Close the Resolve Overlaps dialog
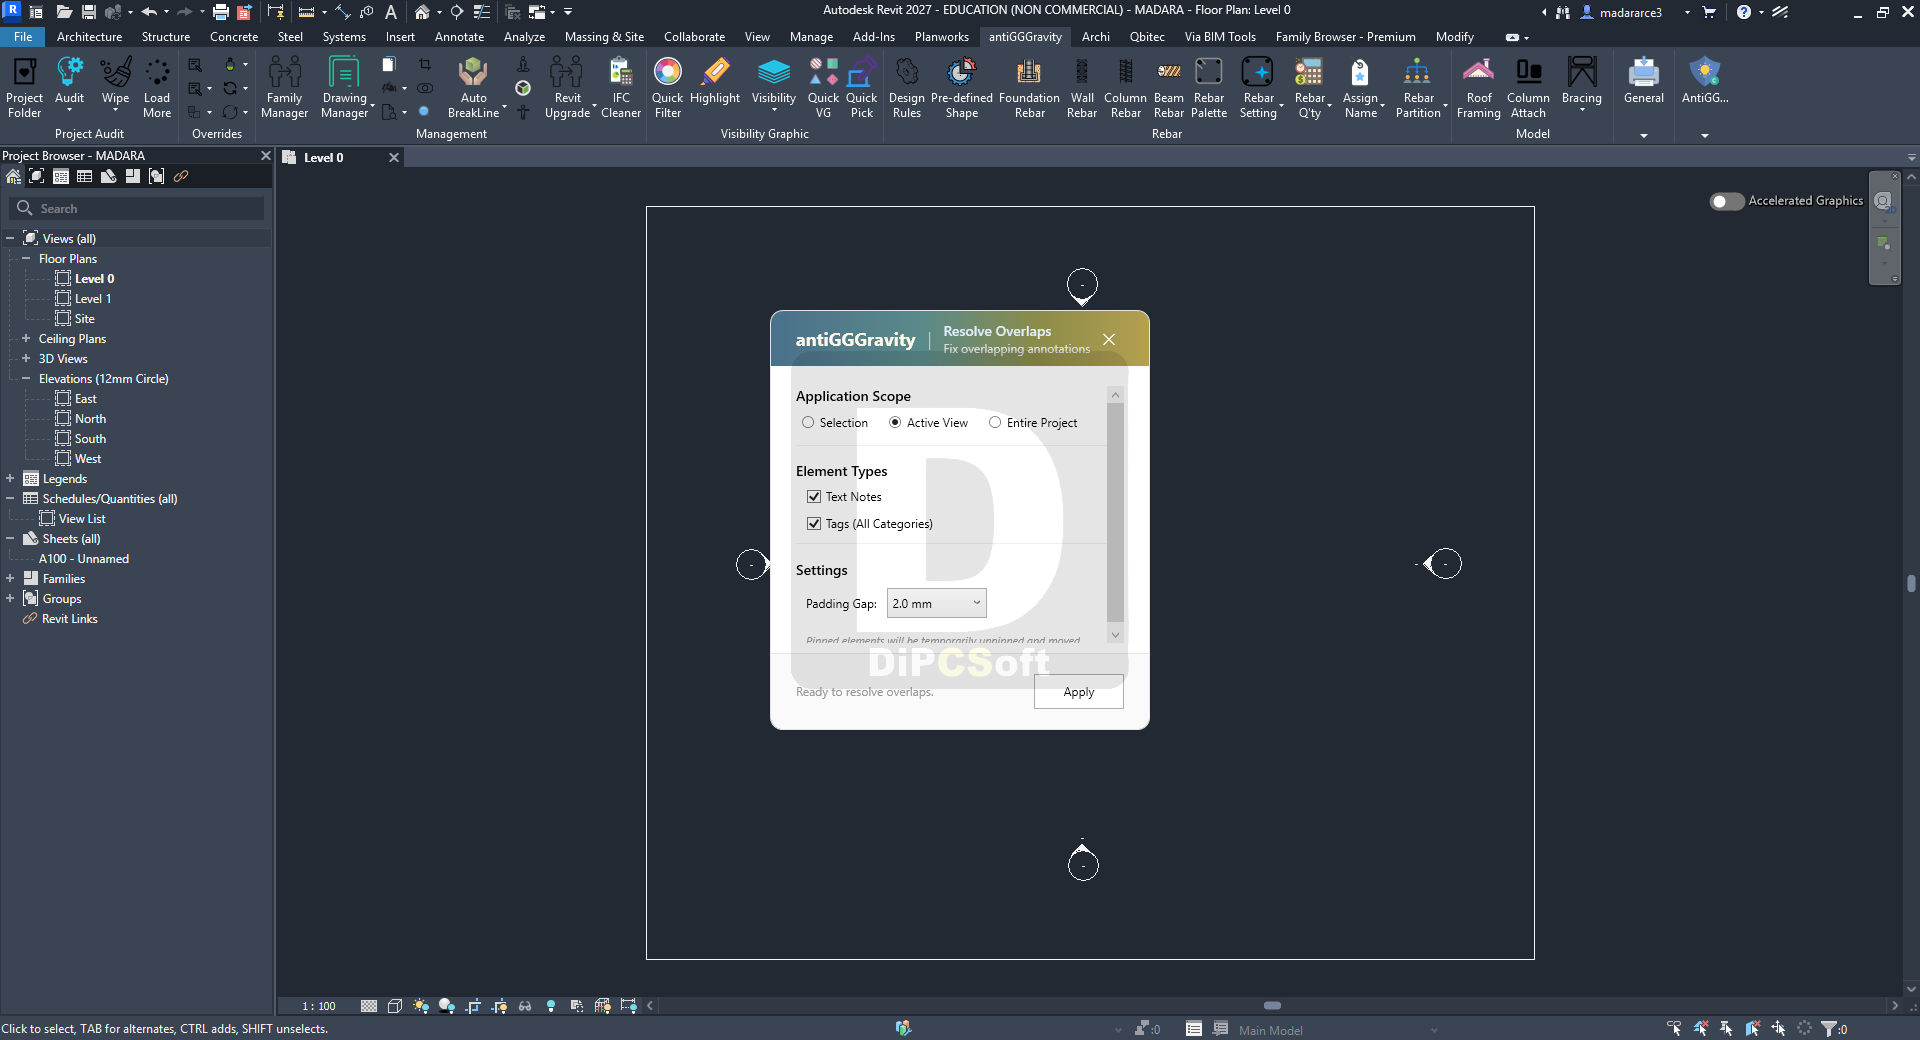The height and width of the screenshot is (1040, 1920). click(1109, 340)
